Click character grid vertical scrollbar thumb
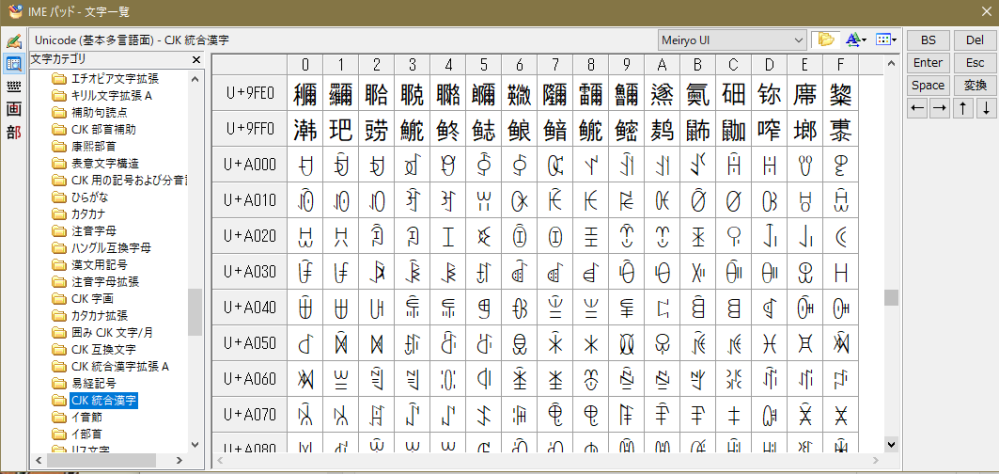The height and width of the screenshot is (474, 999). click(891, 298)
